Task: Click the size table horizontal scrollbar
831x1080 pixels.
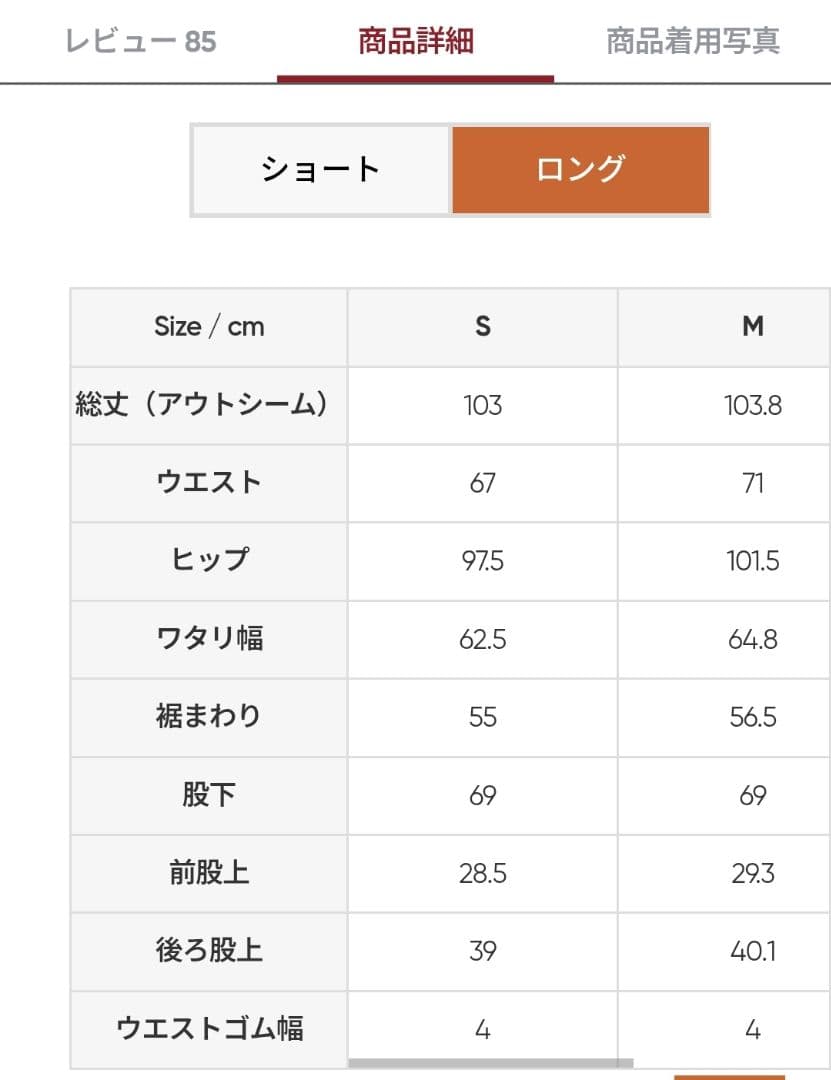Action: (490, 1063)
